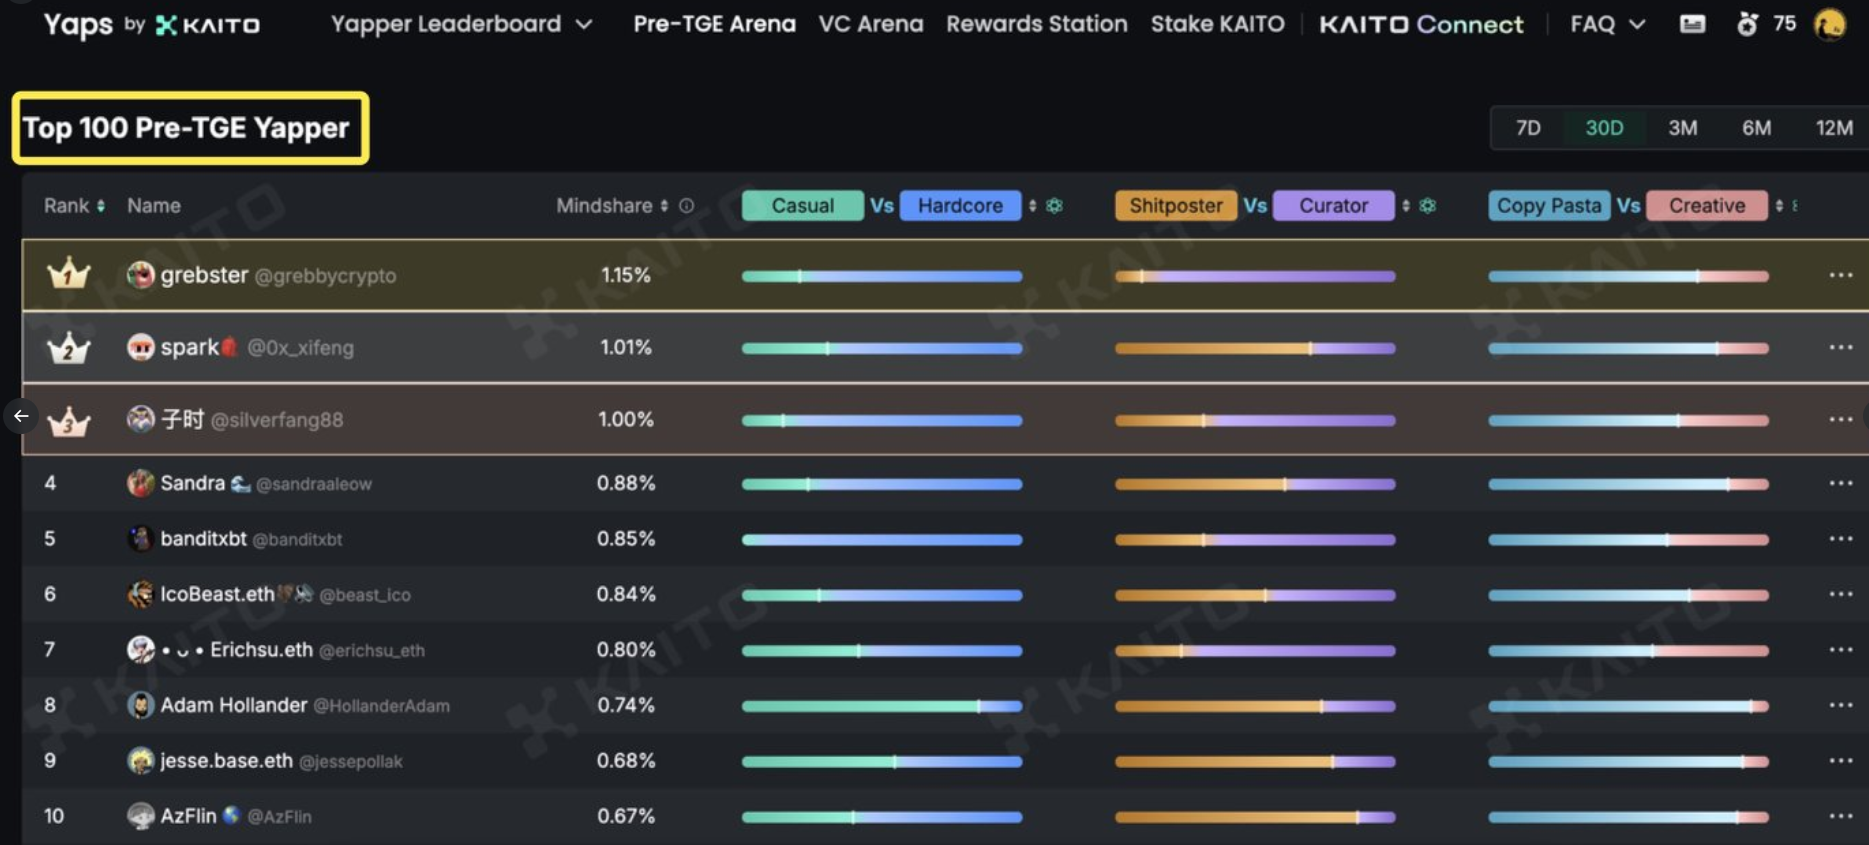Open more options for Adam Hollander row
The image size is (1869, 845).
click(1841, 705)
